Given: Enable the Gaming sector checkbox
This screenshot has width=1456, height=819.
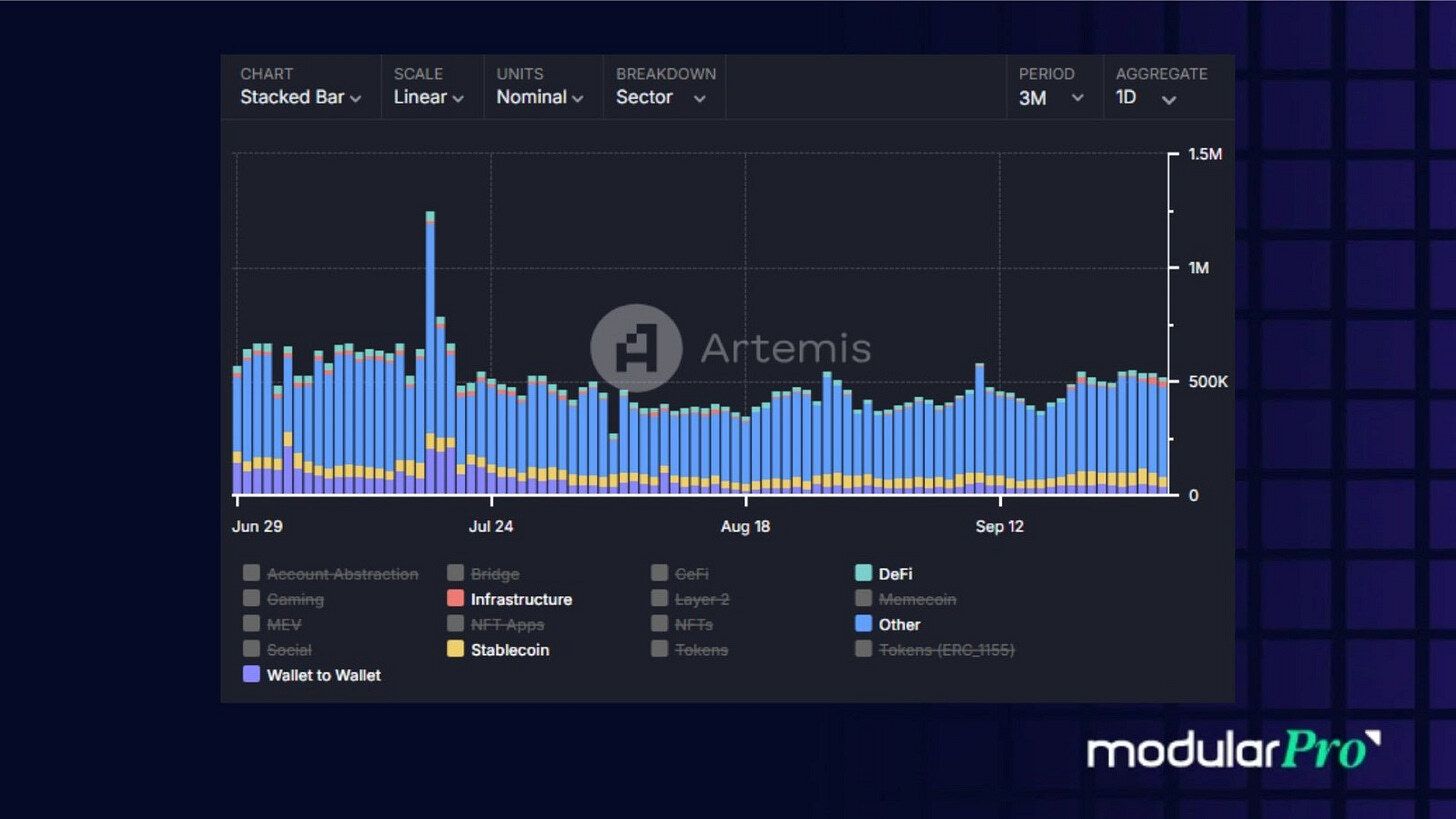Looking at the screenshot, I should (251, 599).
